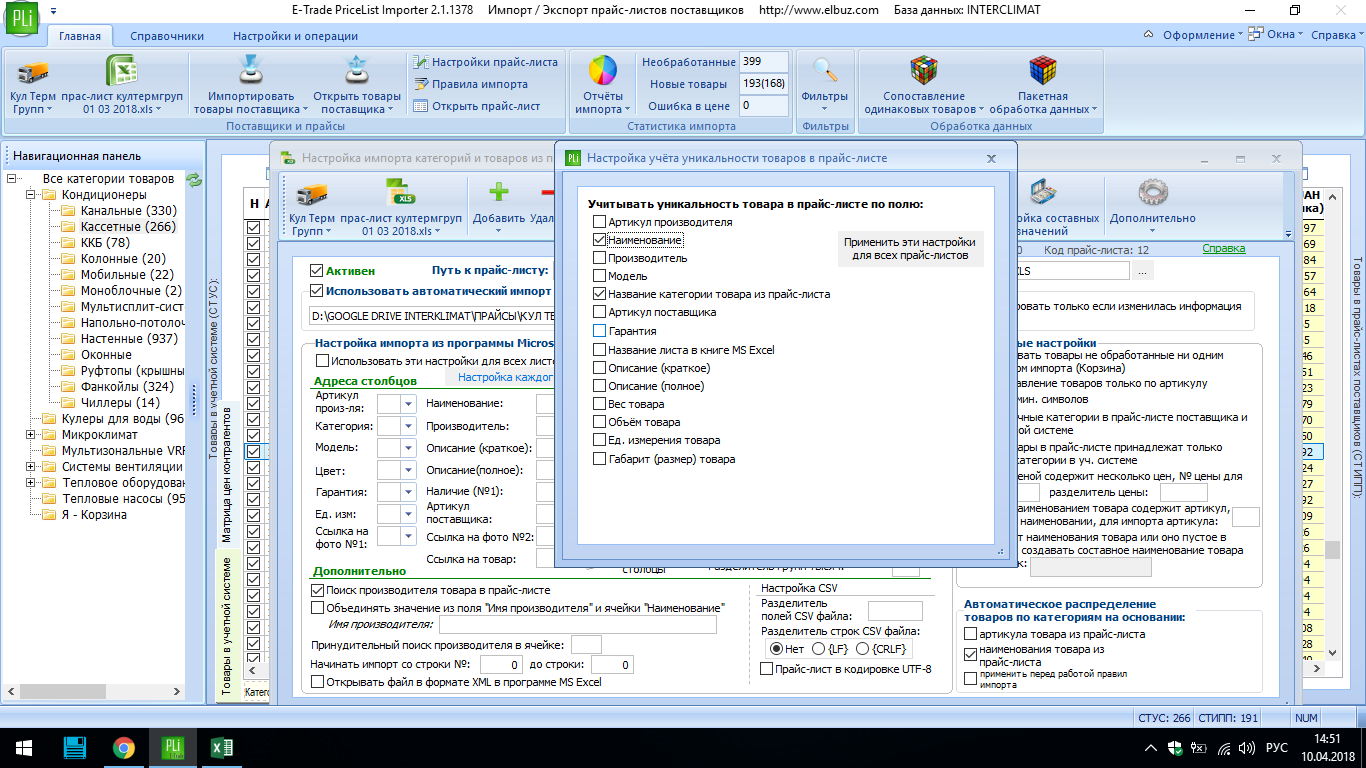Screen dimensions: 1366x768
Task: Collapse the Кондиционеры tree node
Action: point(31,195)
